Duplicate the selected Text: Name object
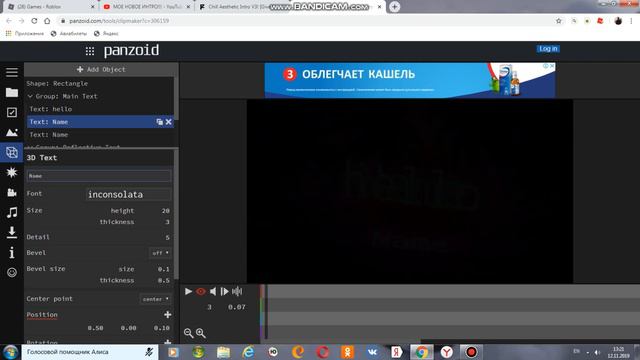640x360 pixels. tap(160, 122)
